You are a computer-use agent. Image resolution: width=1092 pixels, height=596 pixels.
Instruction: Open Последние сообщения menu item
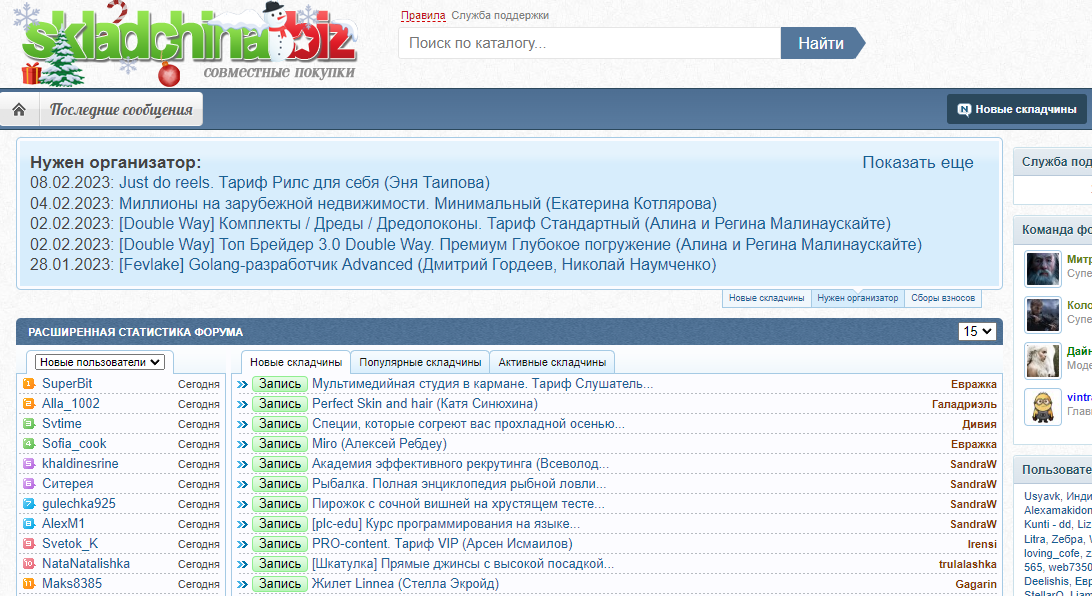(x=121, y=109)
